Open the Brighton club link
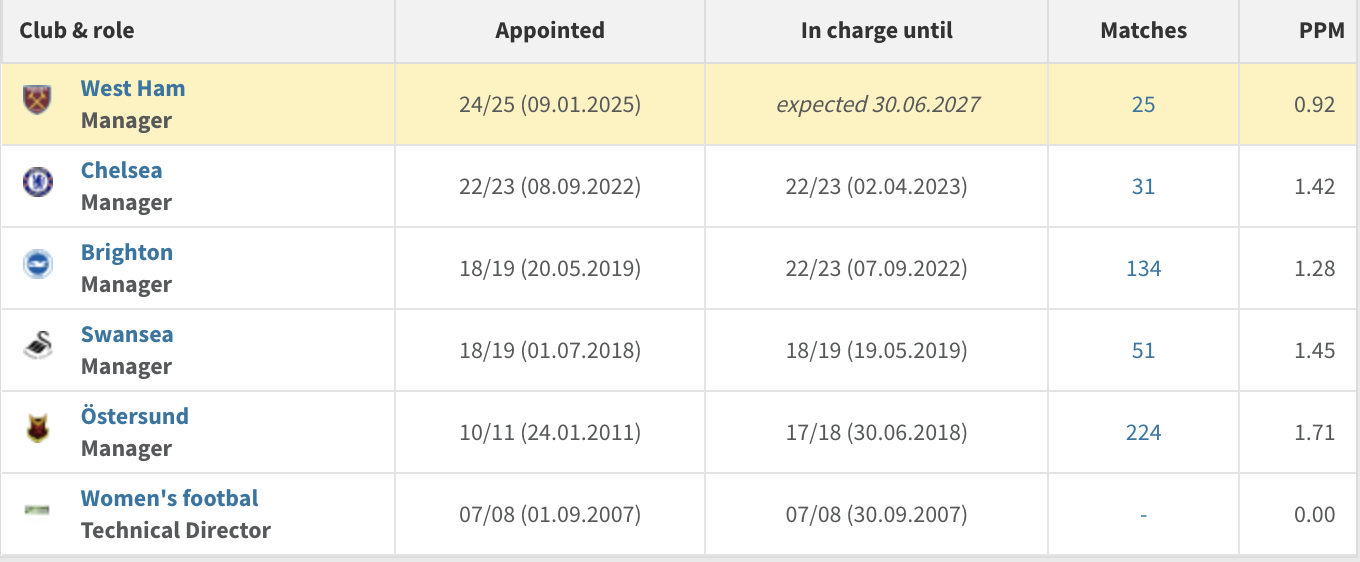 coord(126,252)
